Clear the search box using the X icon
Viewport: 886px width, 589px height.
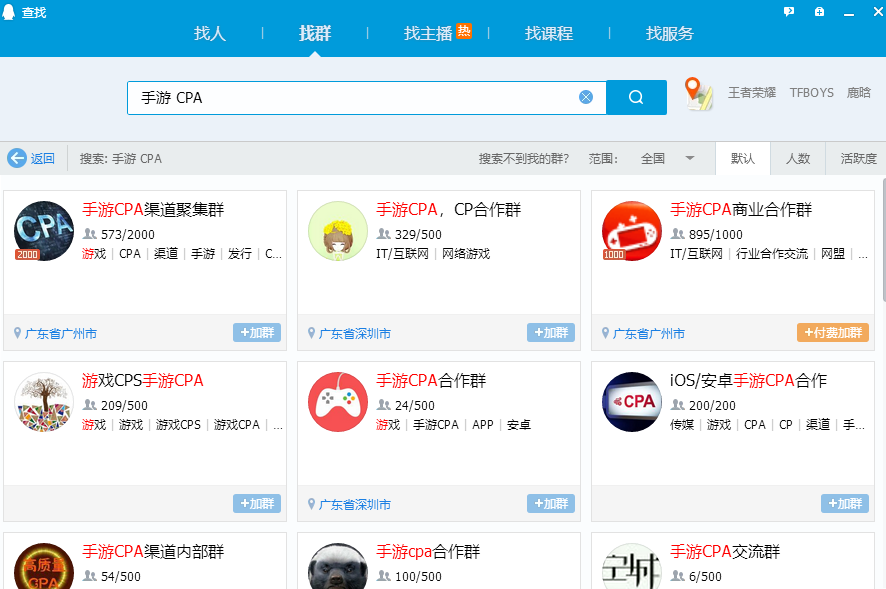click(586, 96)
